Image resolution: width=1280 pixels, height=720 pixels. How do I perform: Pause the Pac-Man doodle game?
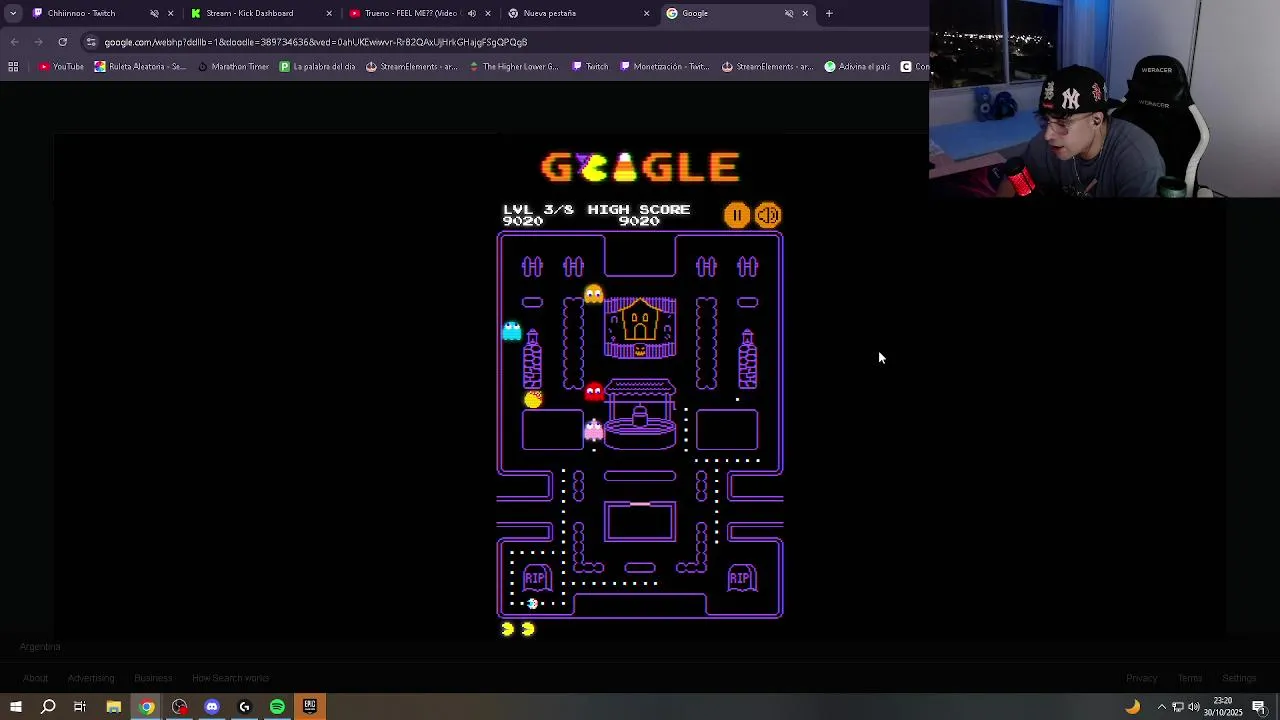coord(737,215)
